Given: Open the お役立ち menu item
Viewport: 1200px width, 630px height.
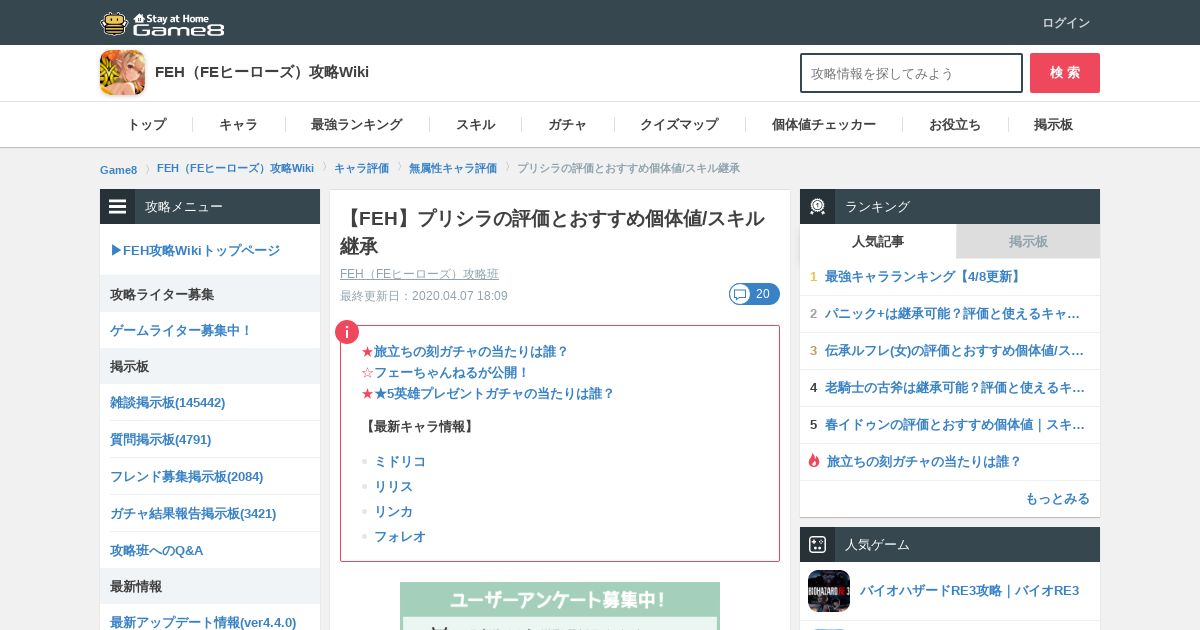Looking at the screenshot, I should tap(955, 125).
